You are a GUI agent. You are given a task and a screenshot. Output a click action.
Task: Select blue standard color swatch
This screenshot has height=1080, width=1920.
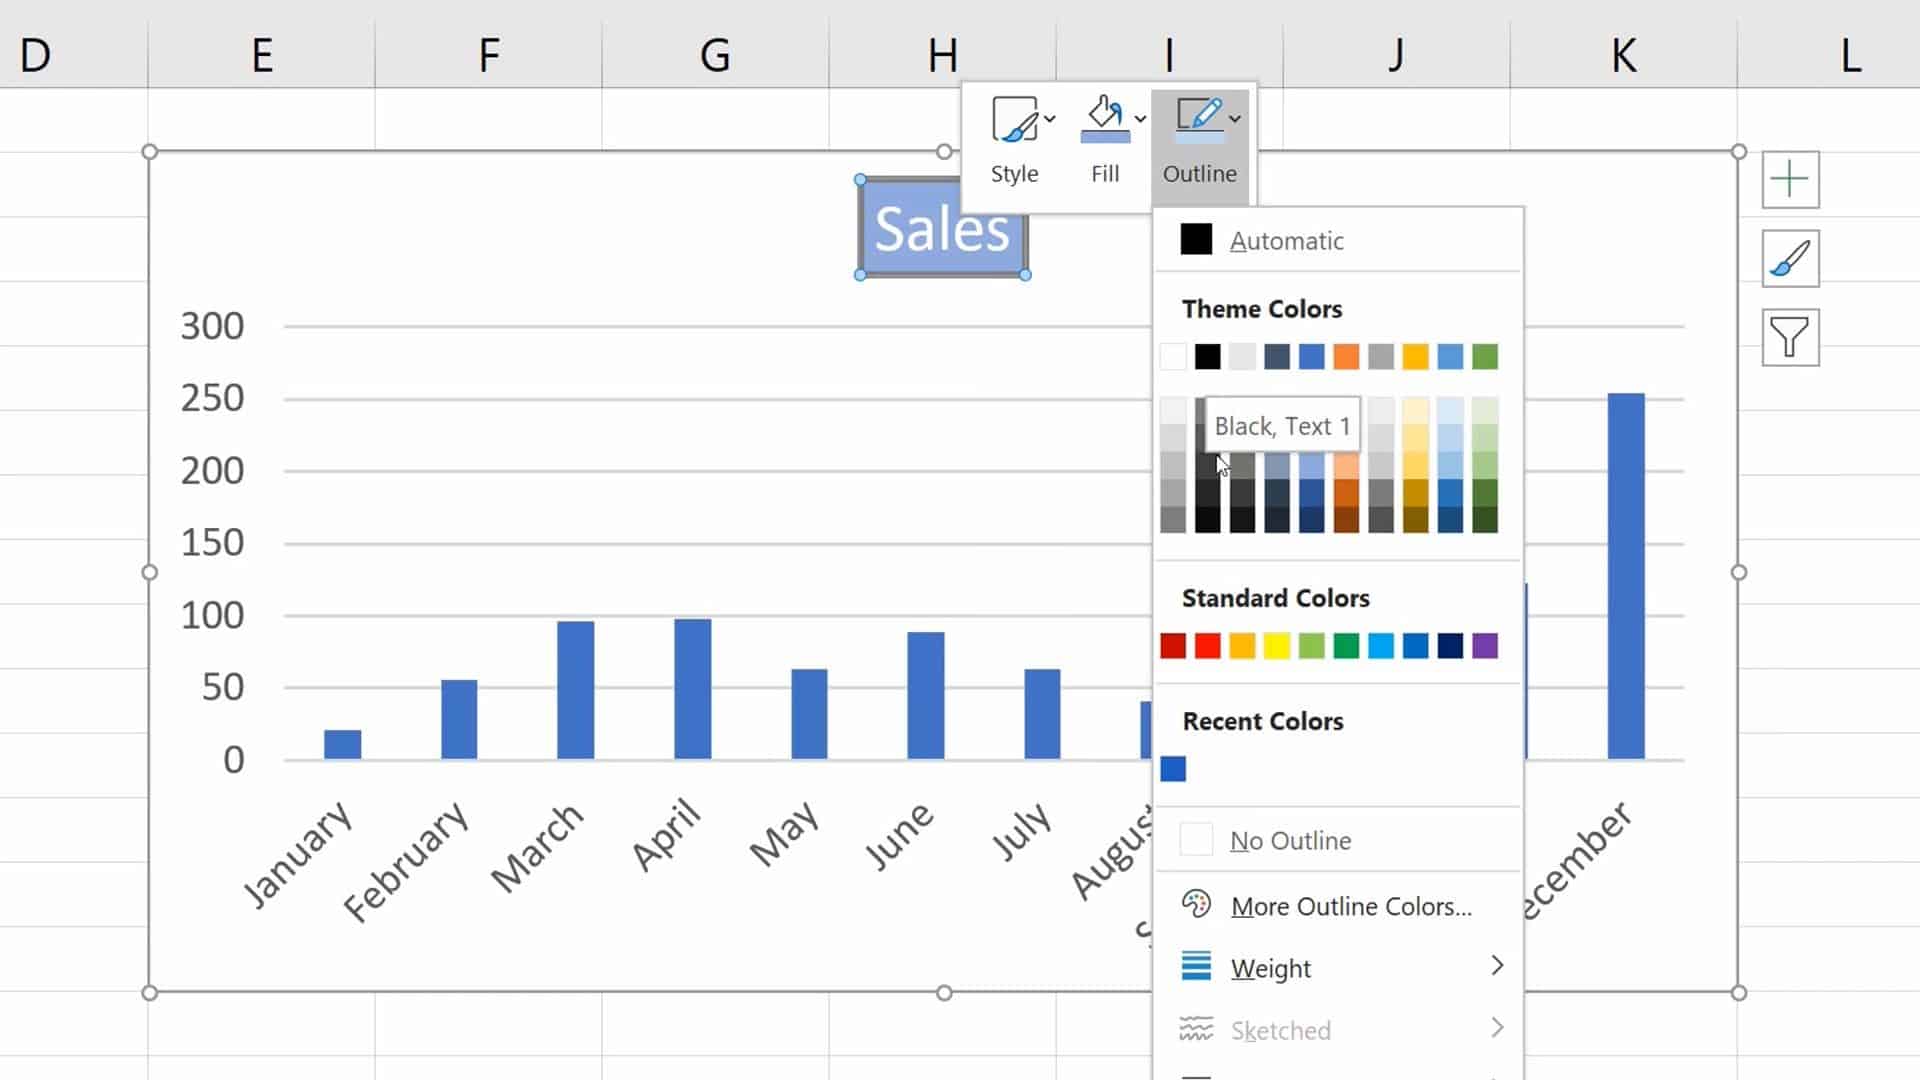pos(1416,646)
